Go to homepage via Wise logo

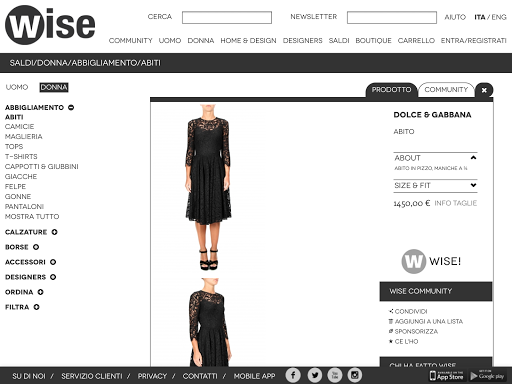pos(50,25)
